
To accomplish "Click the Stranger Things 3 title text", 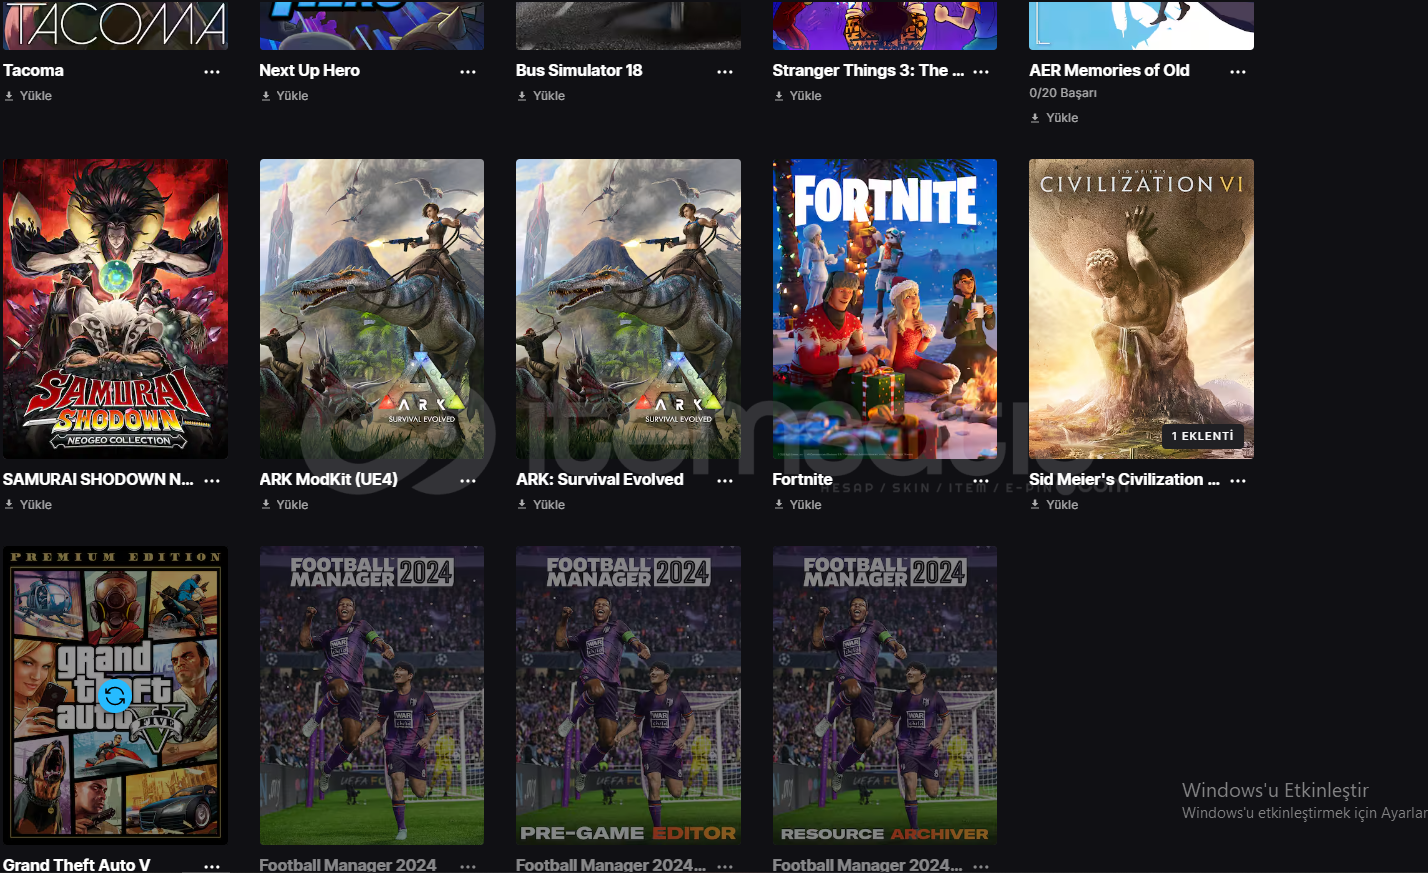I will coord(868,71).
